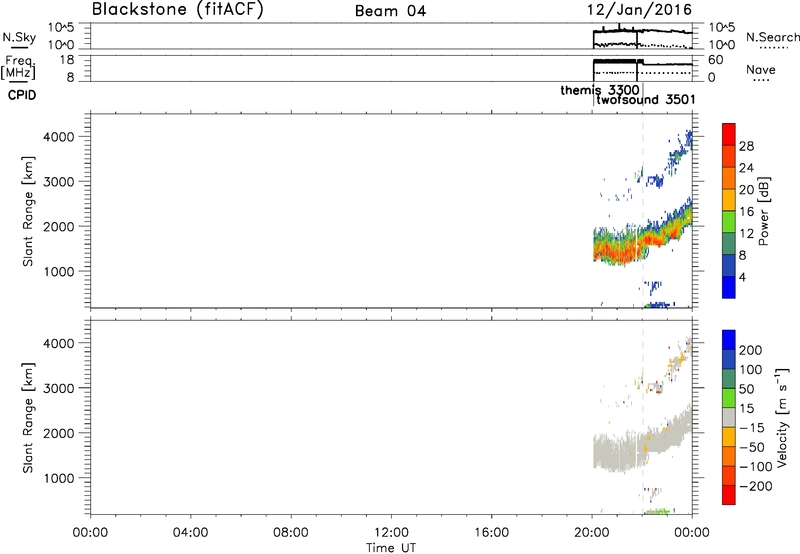The width and height of the screenshot is (800, 554).
Task: Click the dark blue swatch above 200 velocity
Action: click(x=729, y=340)
